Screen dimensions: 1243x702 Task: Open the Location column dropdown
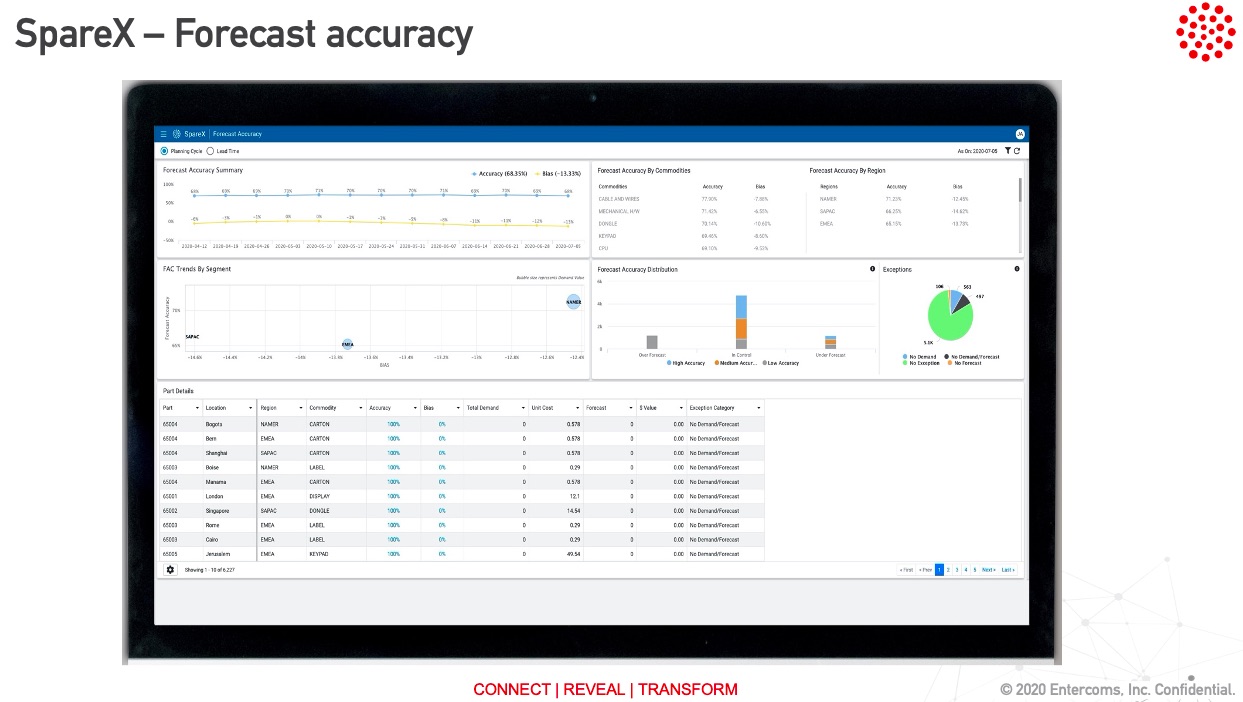coord(250,408)
